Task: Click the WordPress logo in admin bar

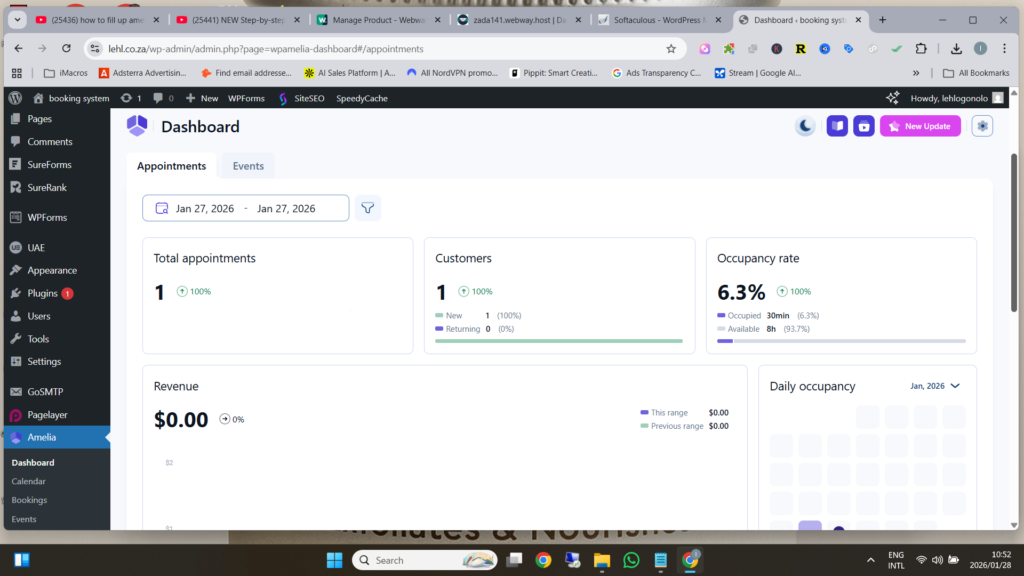Action: tap(15, 98)
